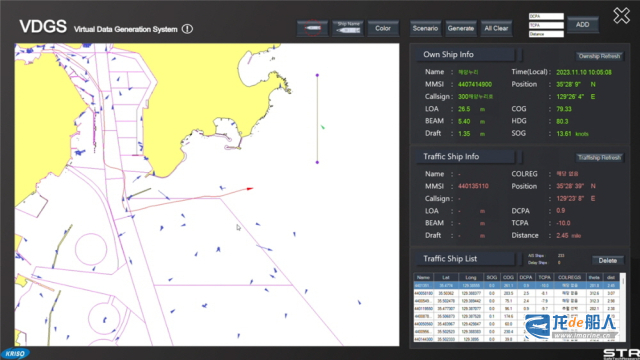Viewport: 640px width, 360px height.
Task: Sort the list by DCPA column header
Action: (526, 277)
